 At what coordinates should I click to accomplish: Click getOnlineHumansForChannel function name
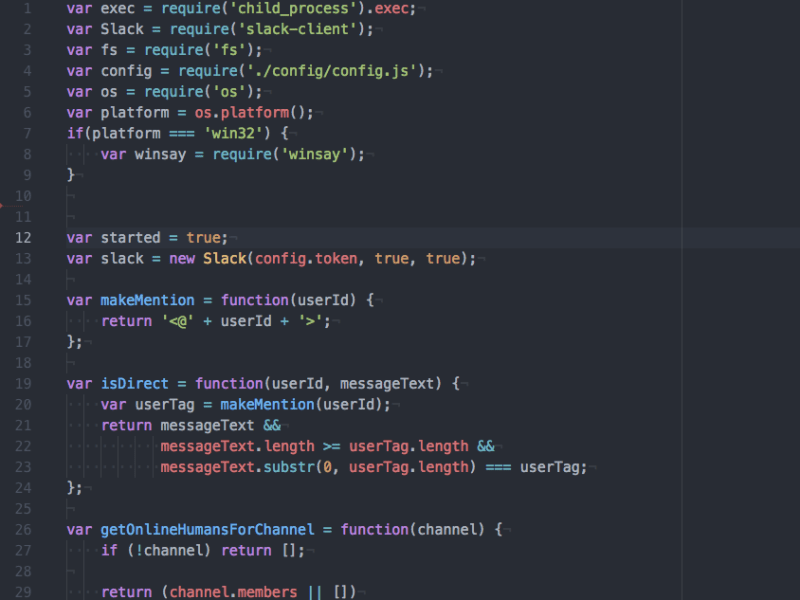208,530
